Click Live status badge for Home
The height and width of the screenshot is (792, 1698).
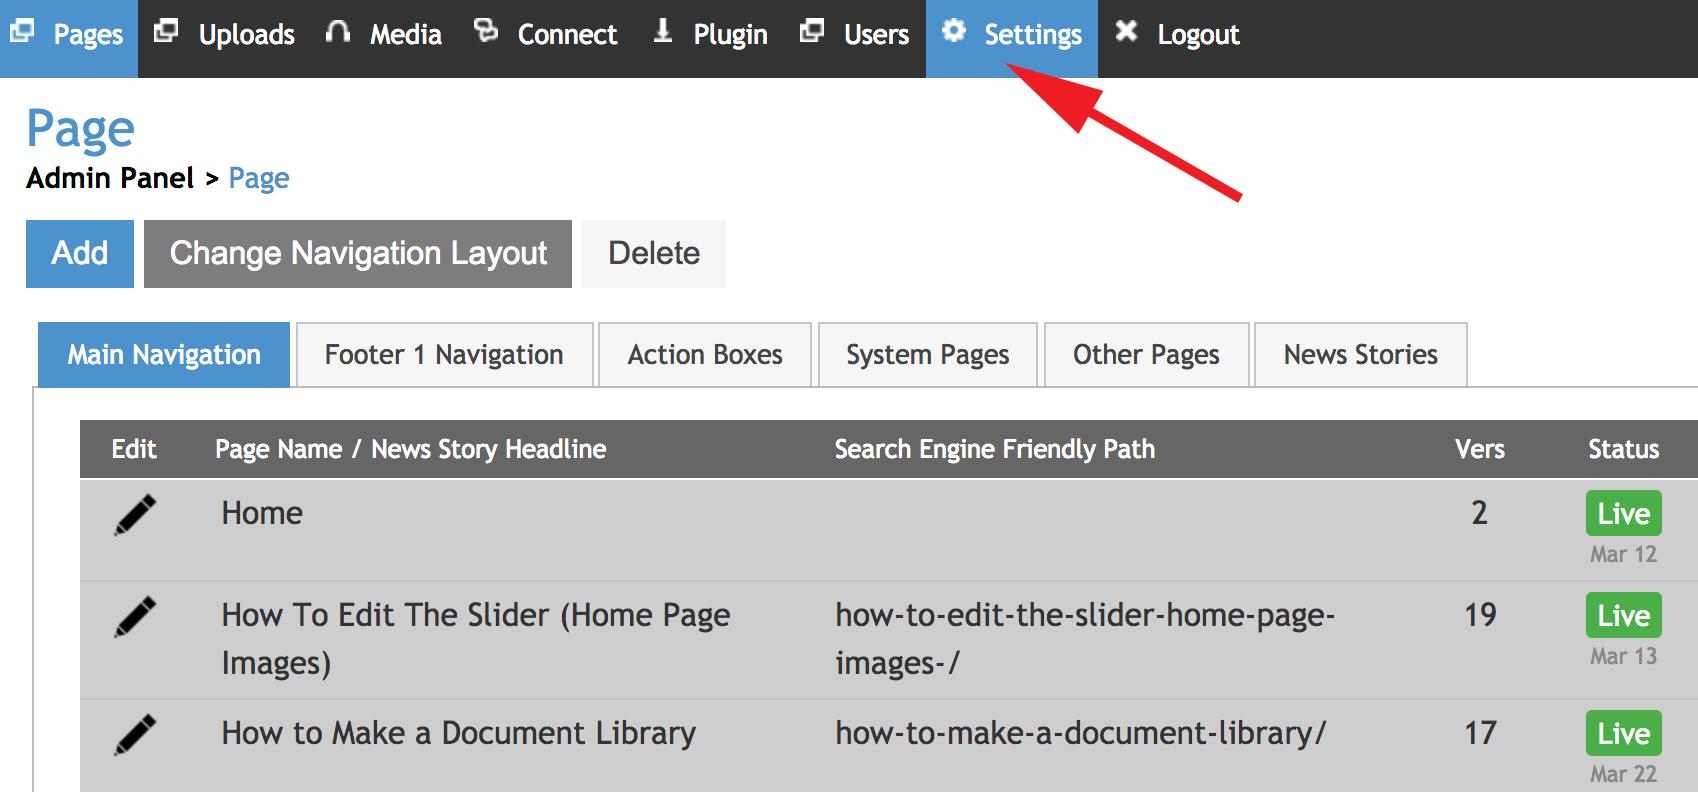pyautogui.click(x=1623, y=514)
